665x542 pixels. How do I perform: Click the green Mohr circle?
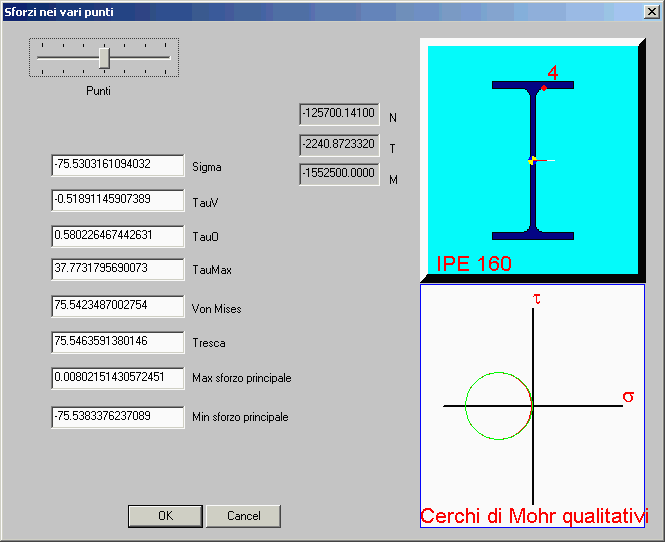(x=468, y=405)
